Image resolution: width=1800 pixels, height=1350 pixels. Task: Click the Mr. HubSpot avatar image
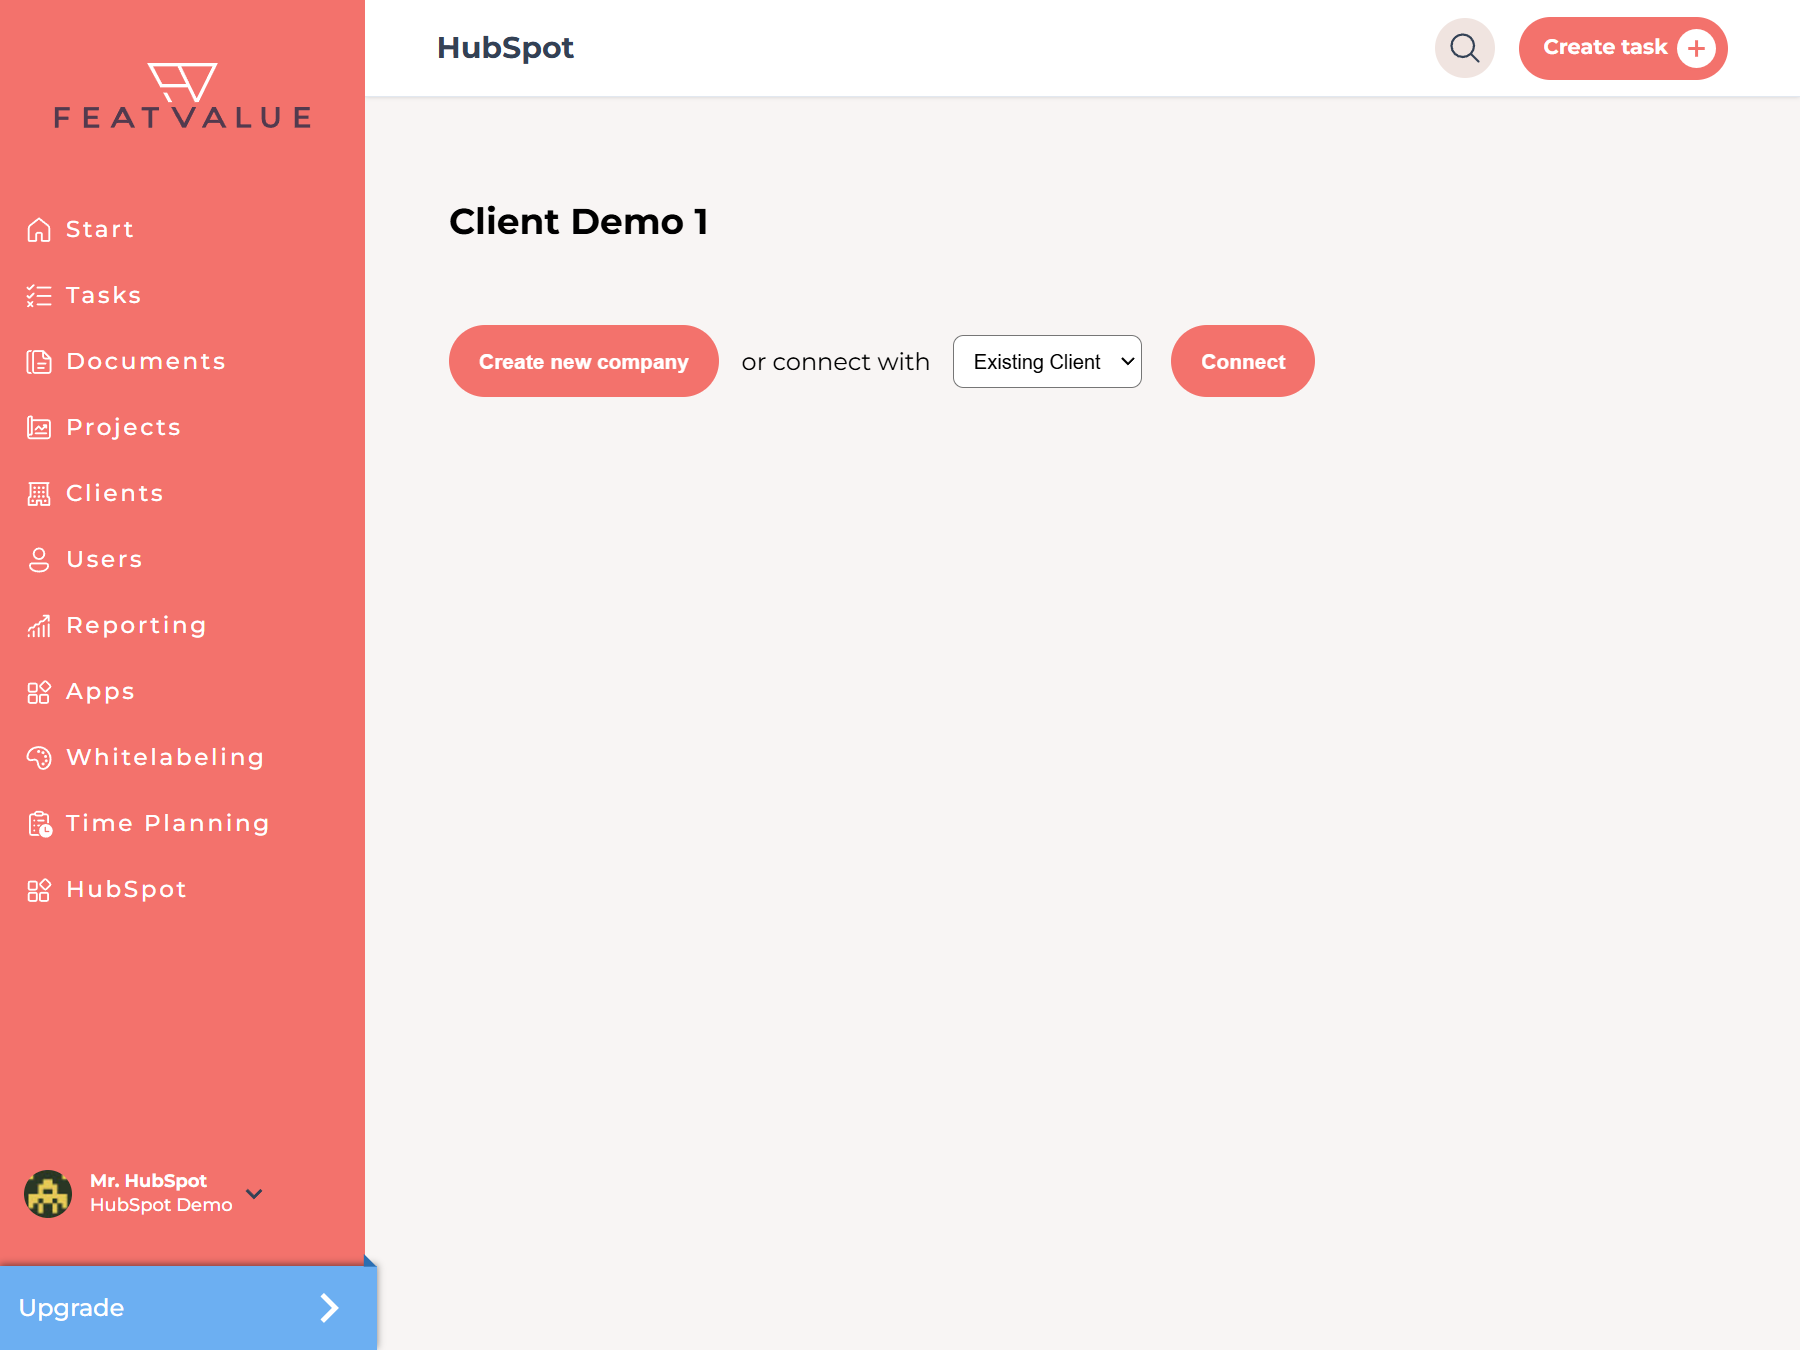click(48, 1194)
